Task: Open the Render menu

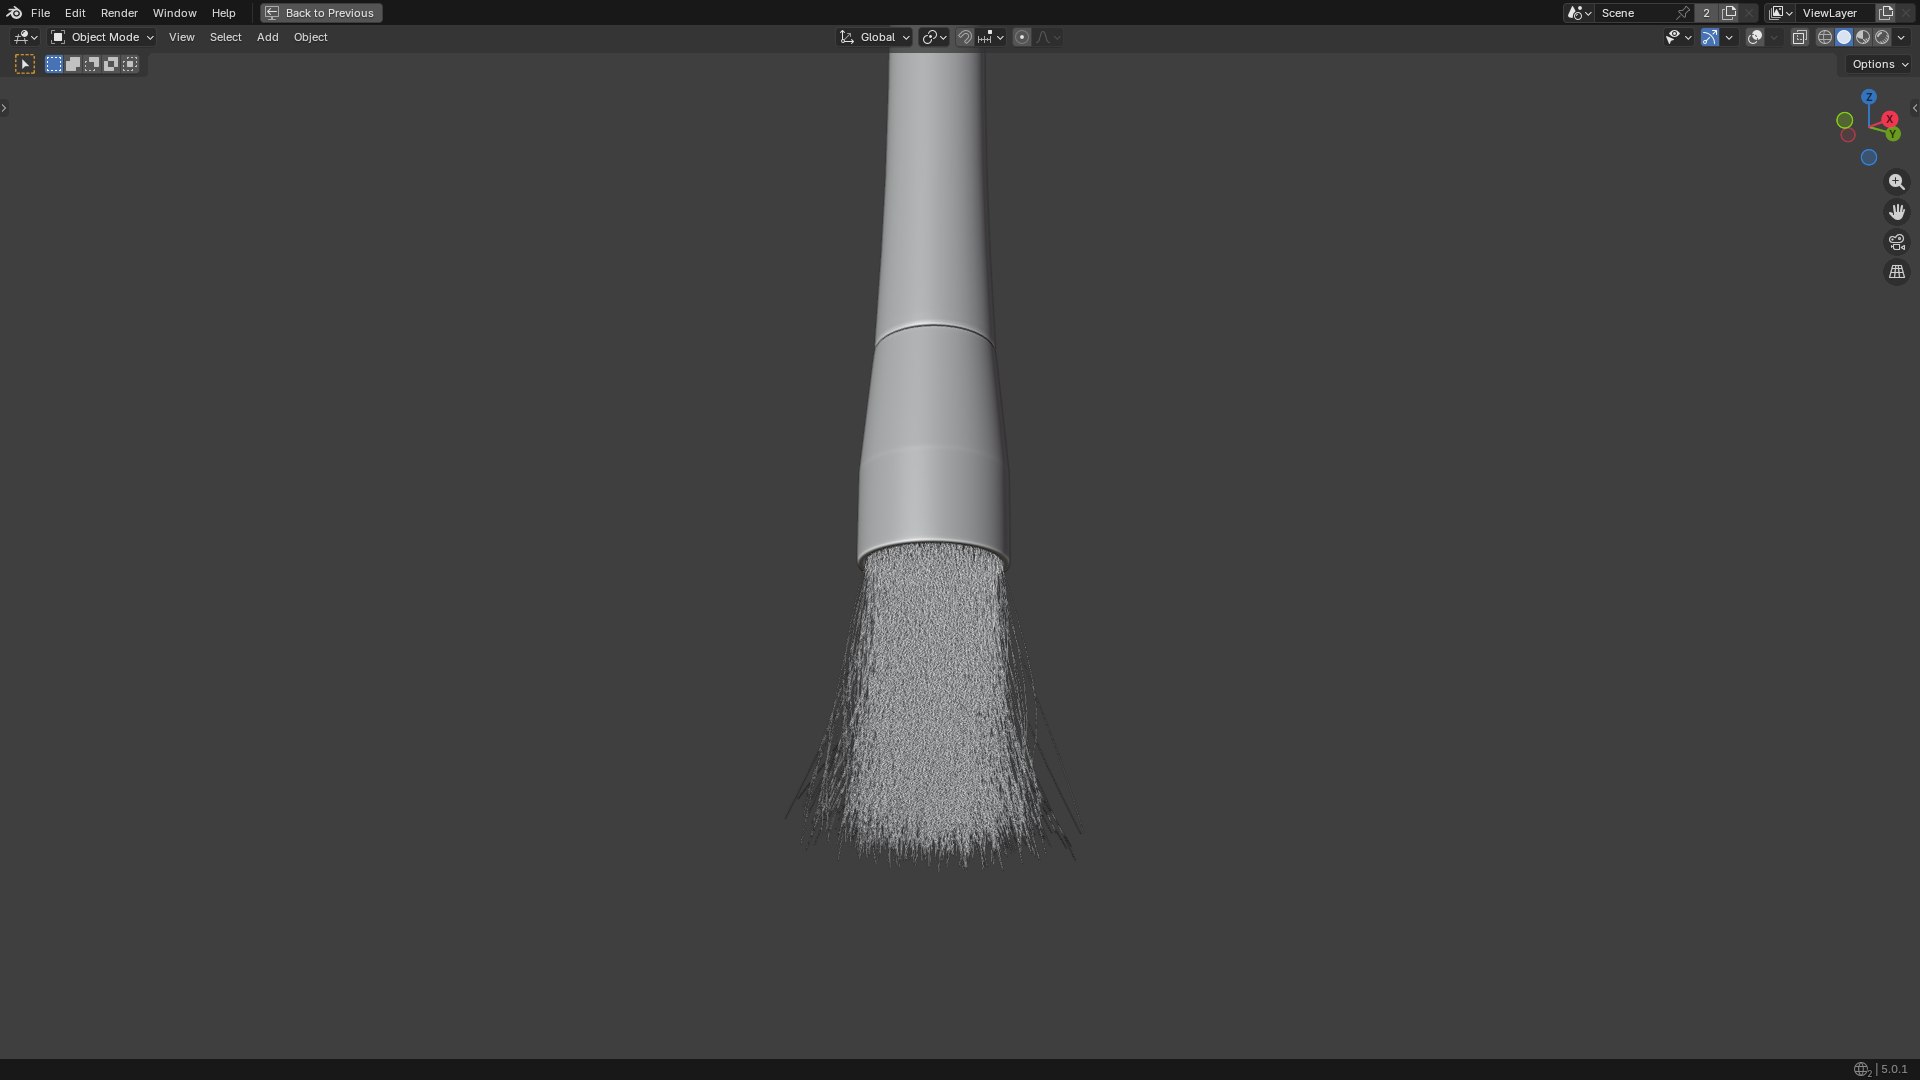Action: tap(119, 13)
